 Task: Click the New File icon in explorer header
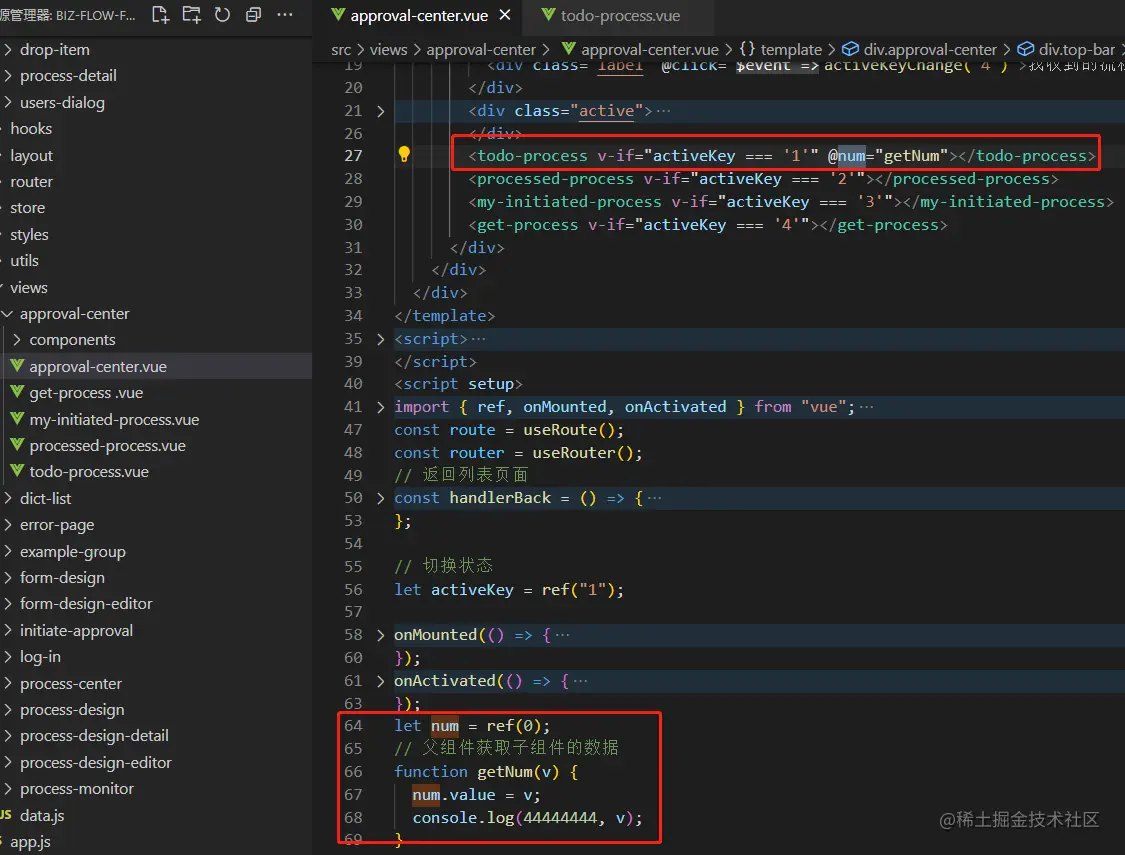click(x=161, y=14)
